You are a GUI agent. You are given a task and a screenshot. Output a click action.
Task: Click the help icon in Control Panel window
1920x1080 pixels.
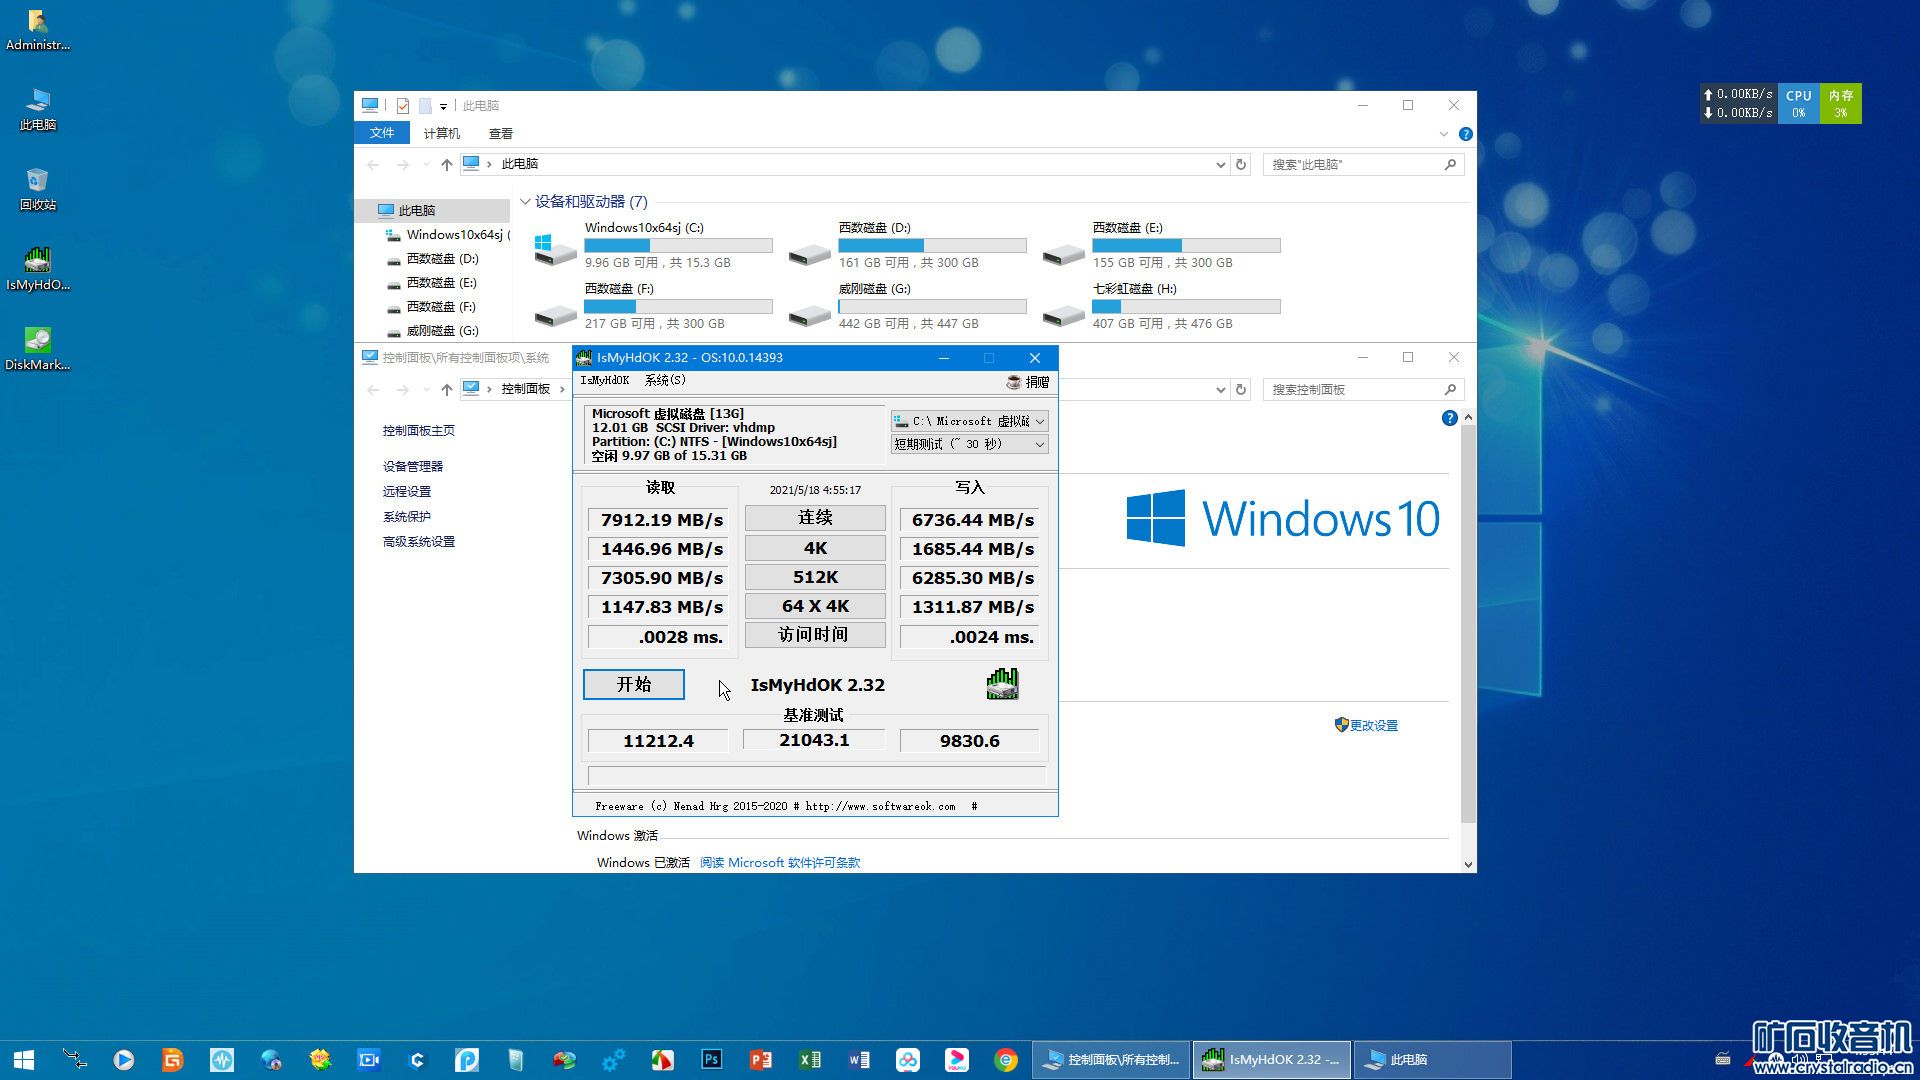click(x=1449, y=418)
